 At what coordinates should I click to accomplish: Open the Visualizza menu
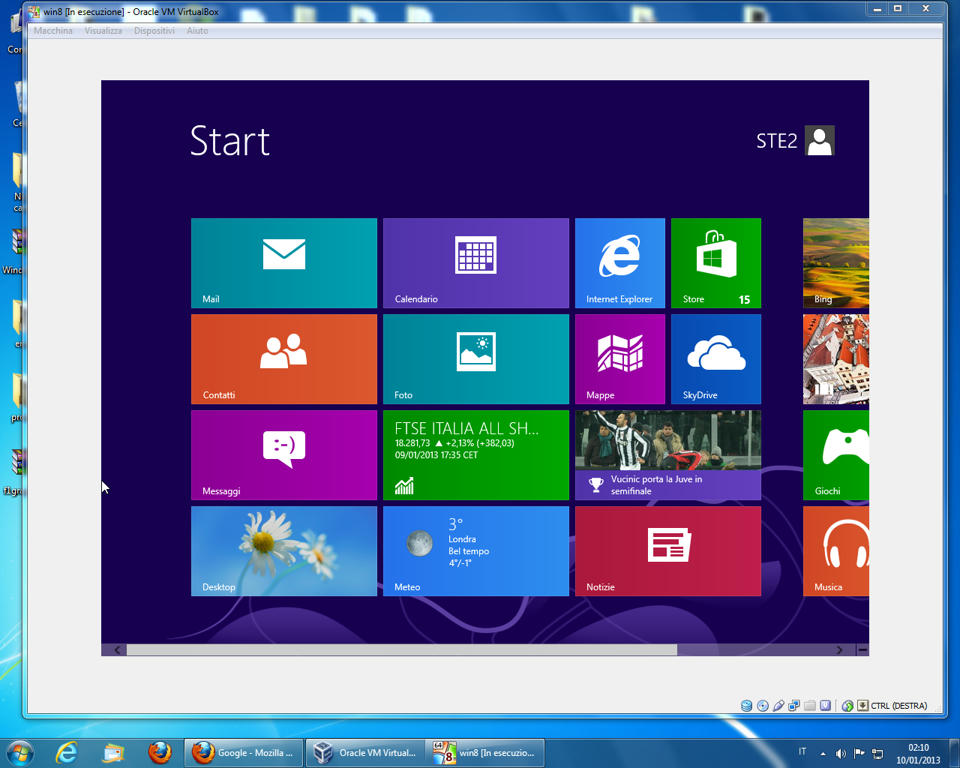click(103, 31)
